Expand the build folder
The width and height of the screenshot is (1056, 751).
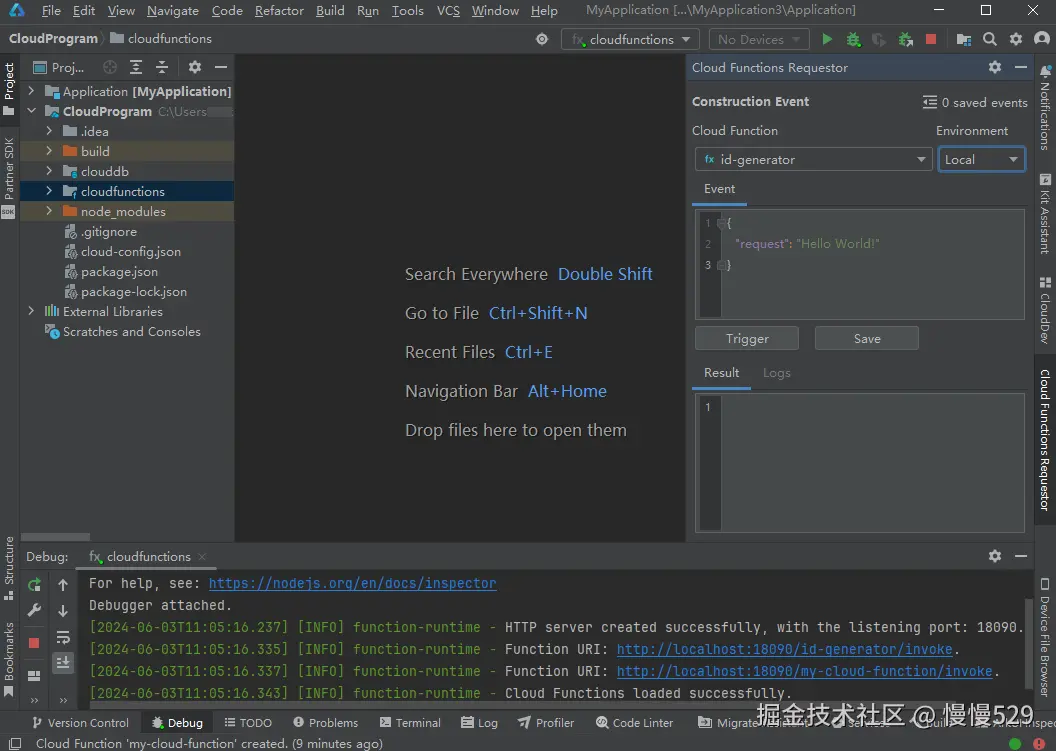[x=48, y=151]
